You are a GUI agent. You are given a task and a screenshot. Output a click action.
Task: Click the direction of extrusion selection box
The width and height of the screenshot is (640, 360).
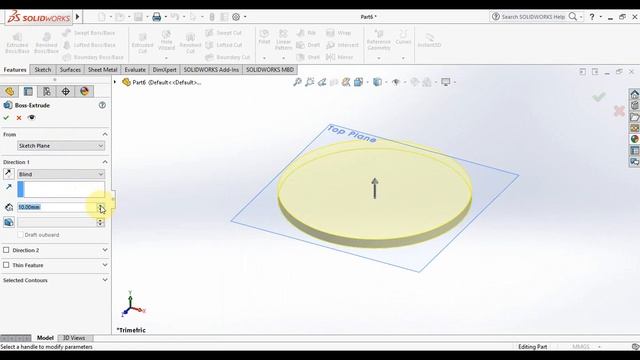pos(61,189)
